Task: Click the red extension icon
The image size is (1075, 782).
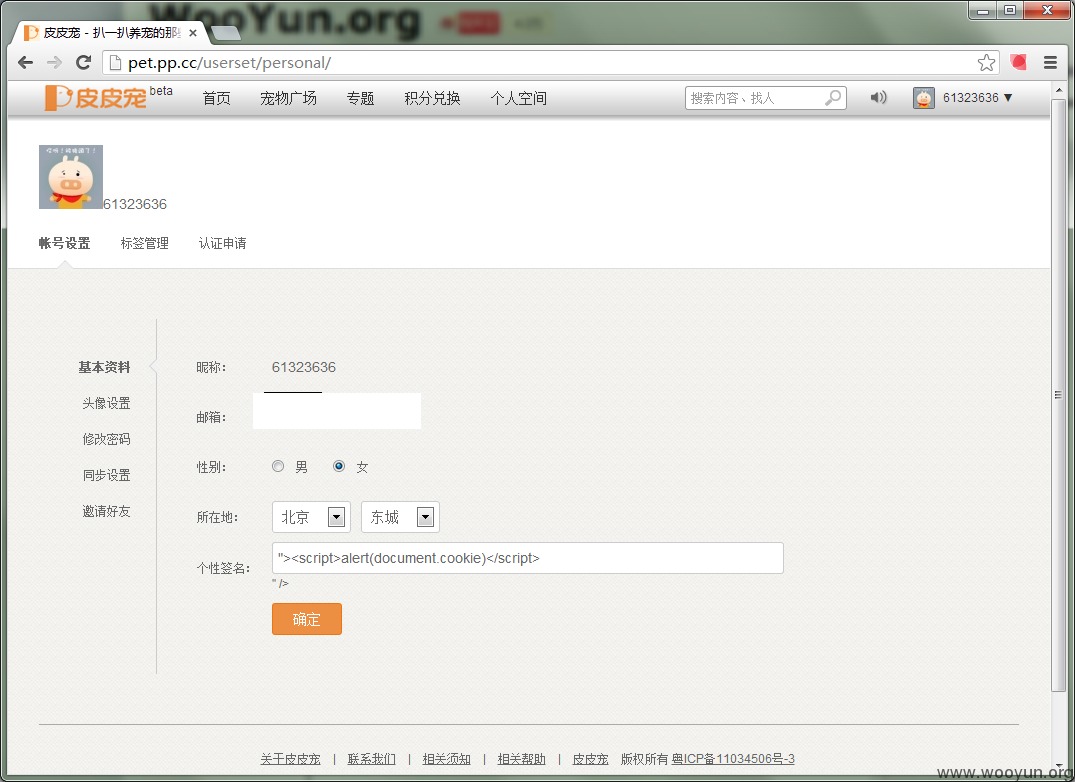Action: tap(1018, 62)
